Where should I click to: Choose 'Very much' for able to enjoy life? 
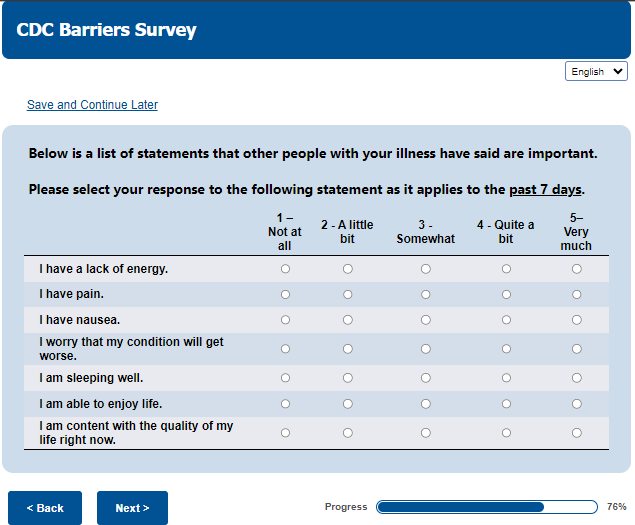pos(577,404)
